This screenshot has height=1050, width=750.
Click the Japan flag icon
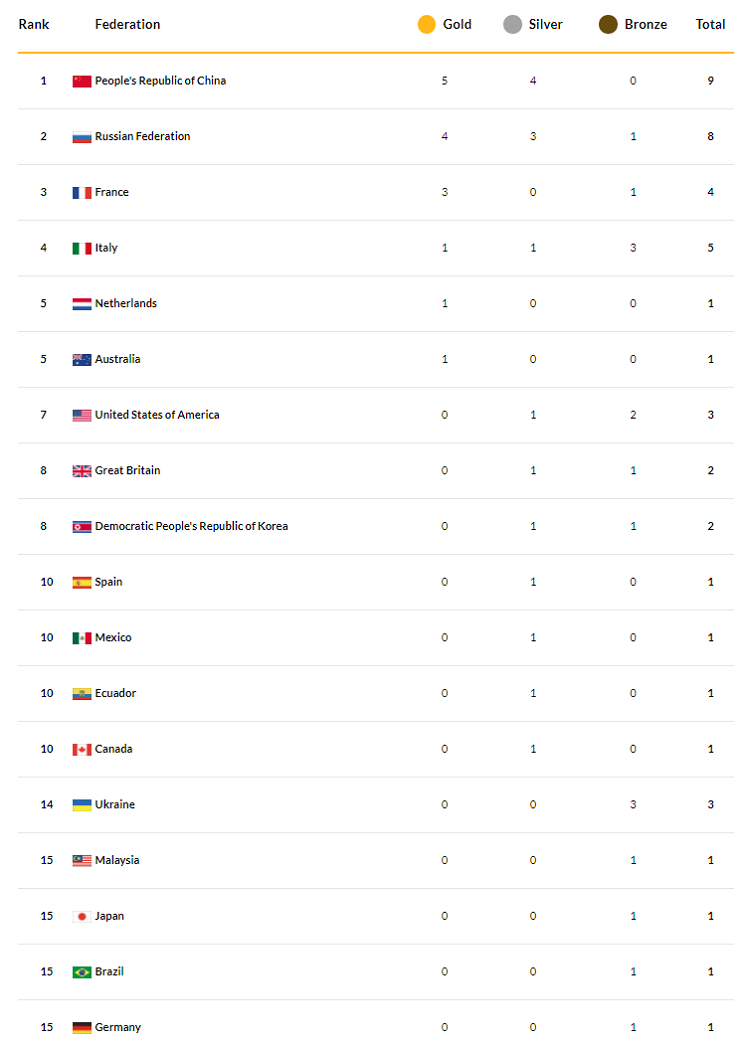82,917
